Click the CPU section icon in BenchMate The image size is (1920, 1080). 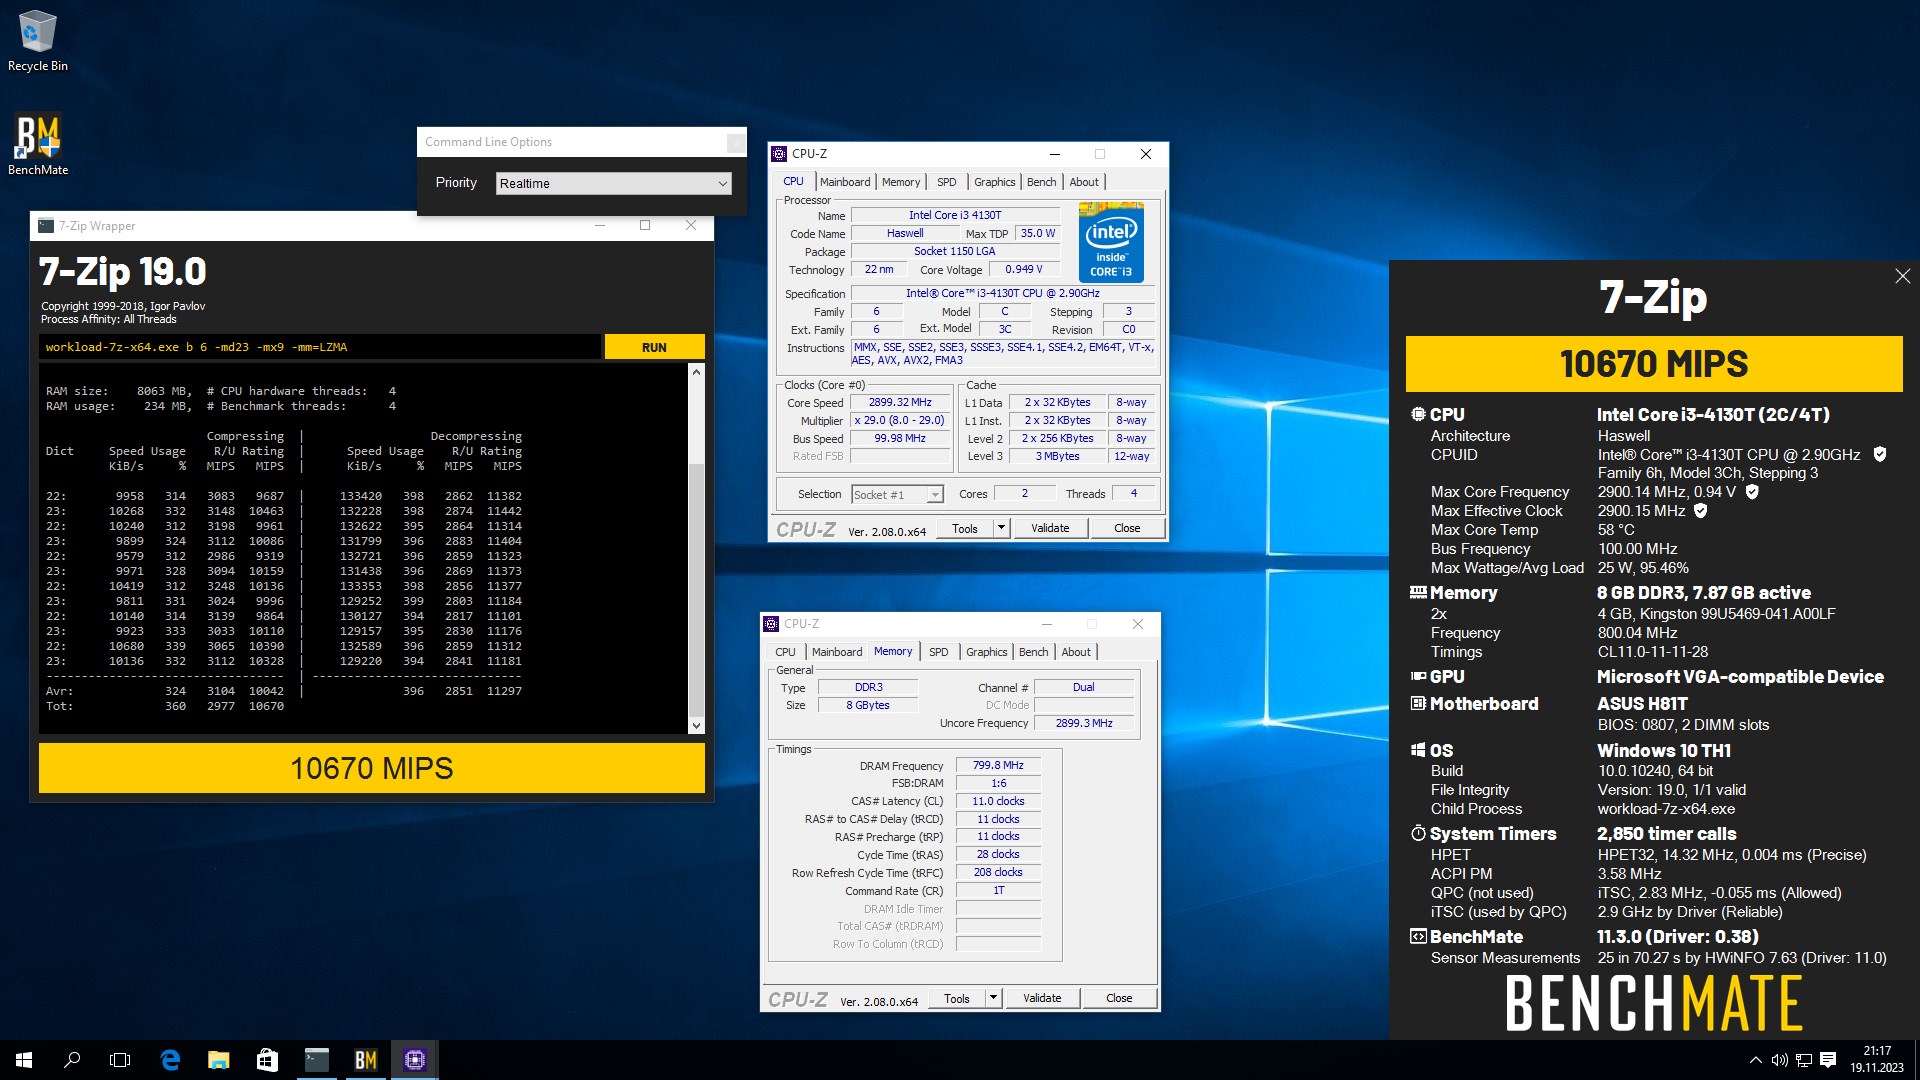pos(1418,414)
